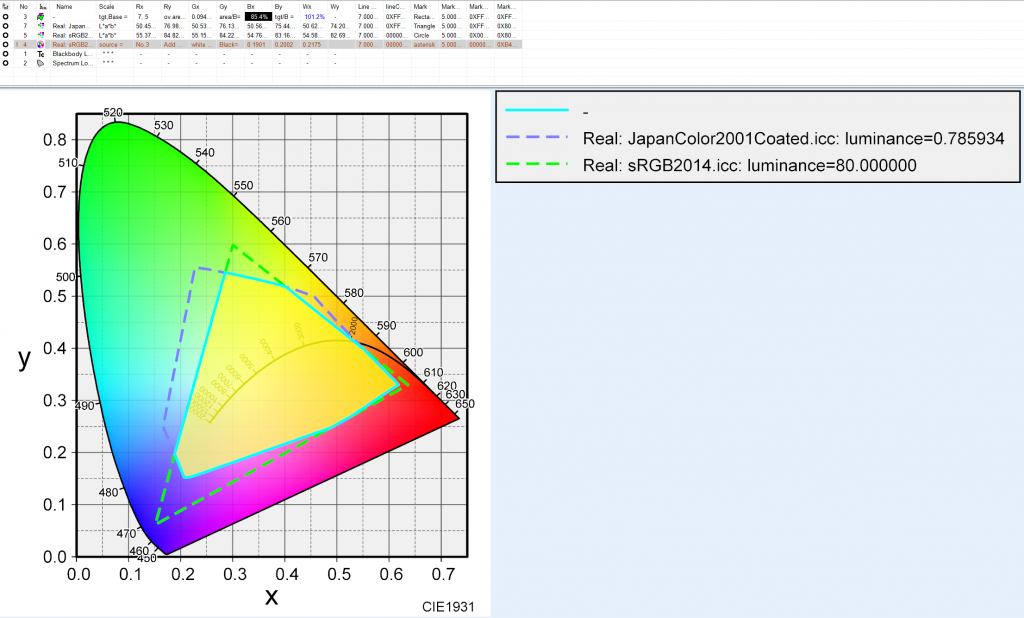The height and width of the screenshot is (618, 1024).
Task: Click the area/B= cell
Action: click(x=230, y=16)
